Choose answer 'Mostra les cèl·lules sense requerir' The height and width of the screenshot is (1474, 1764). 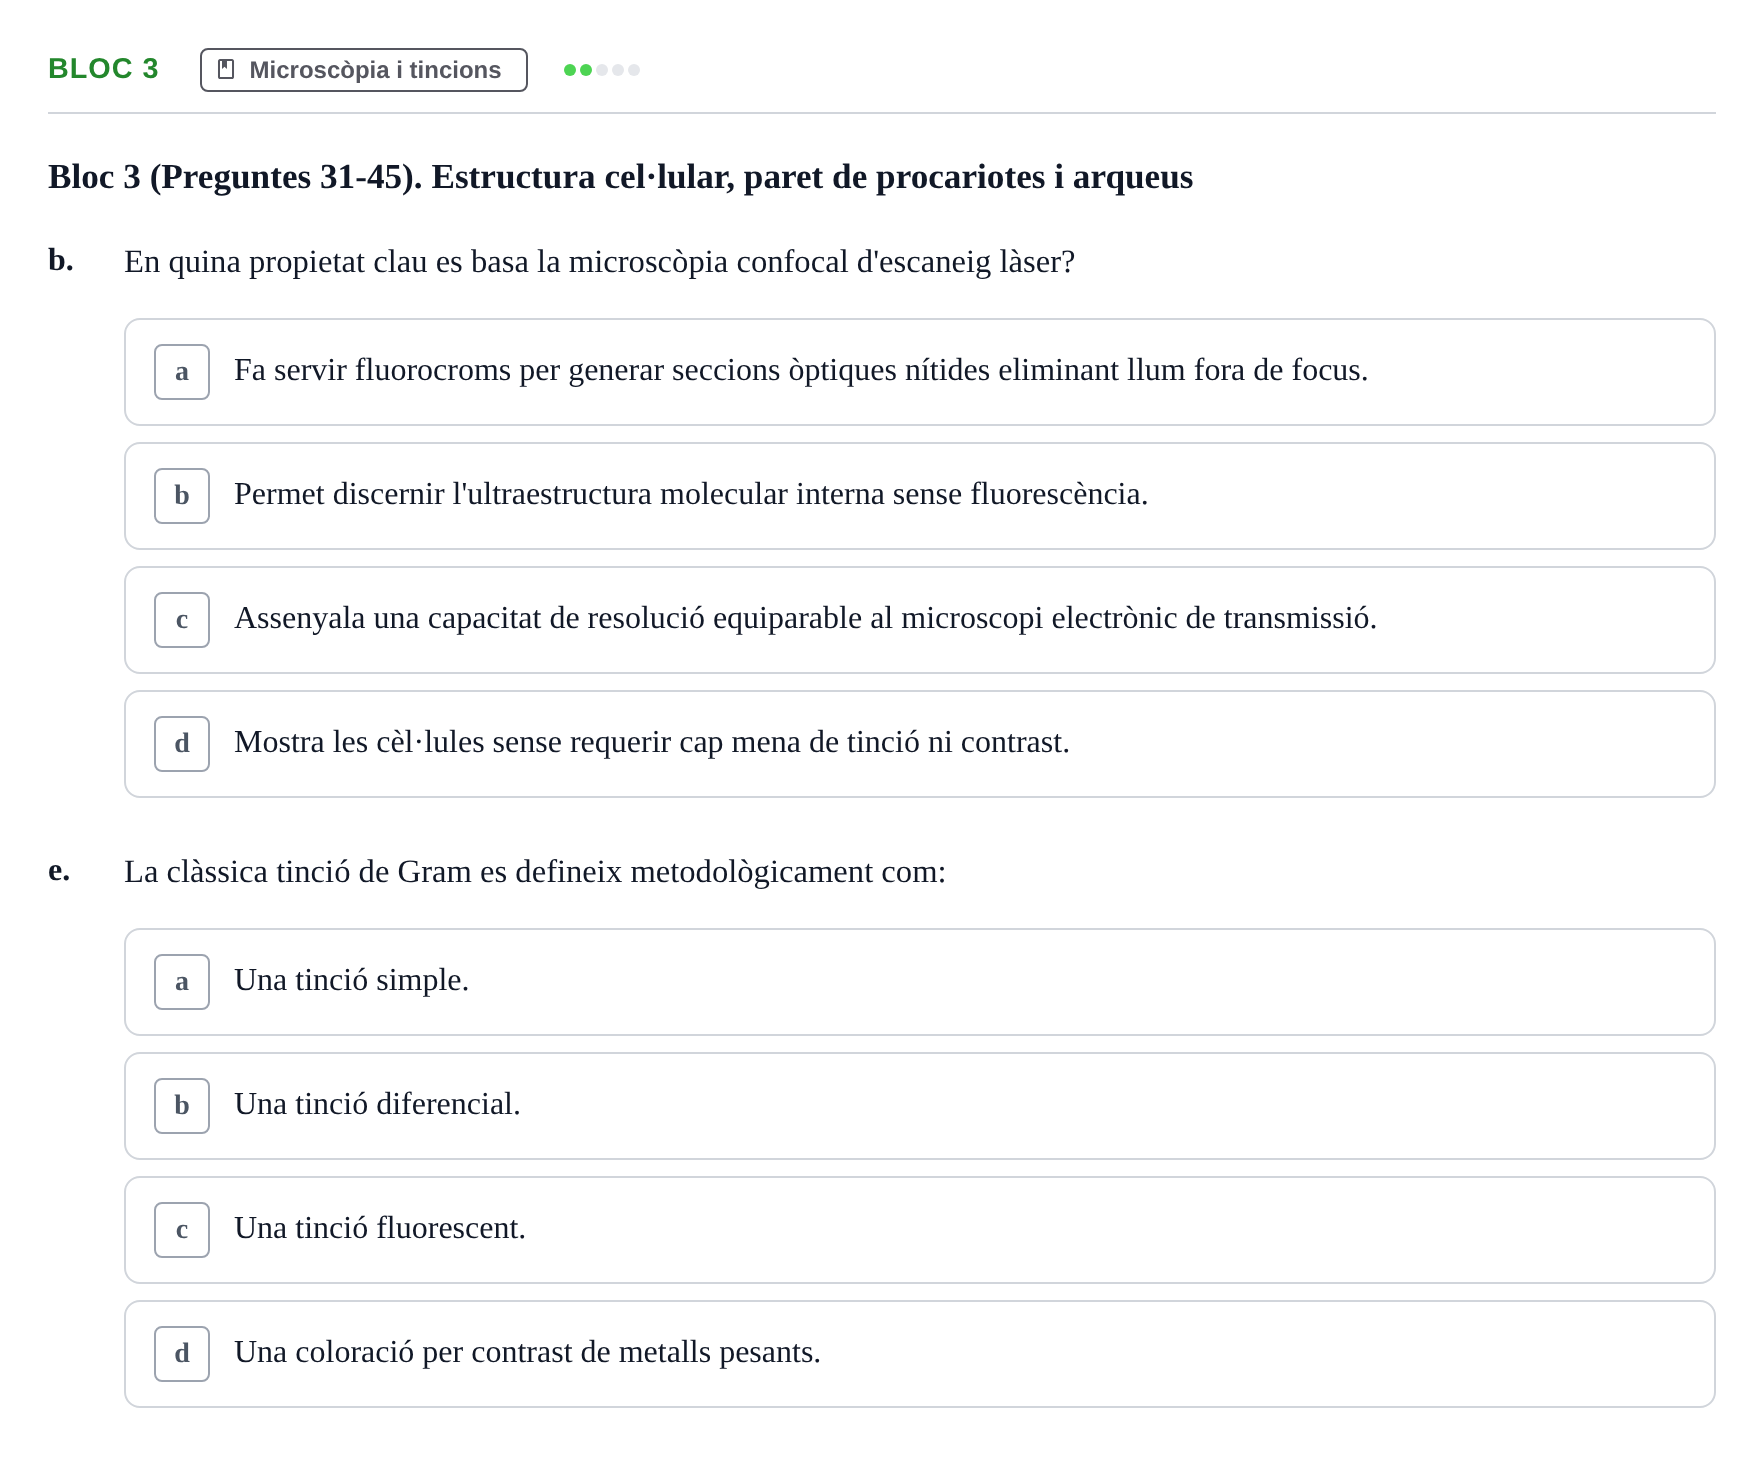920,744
